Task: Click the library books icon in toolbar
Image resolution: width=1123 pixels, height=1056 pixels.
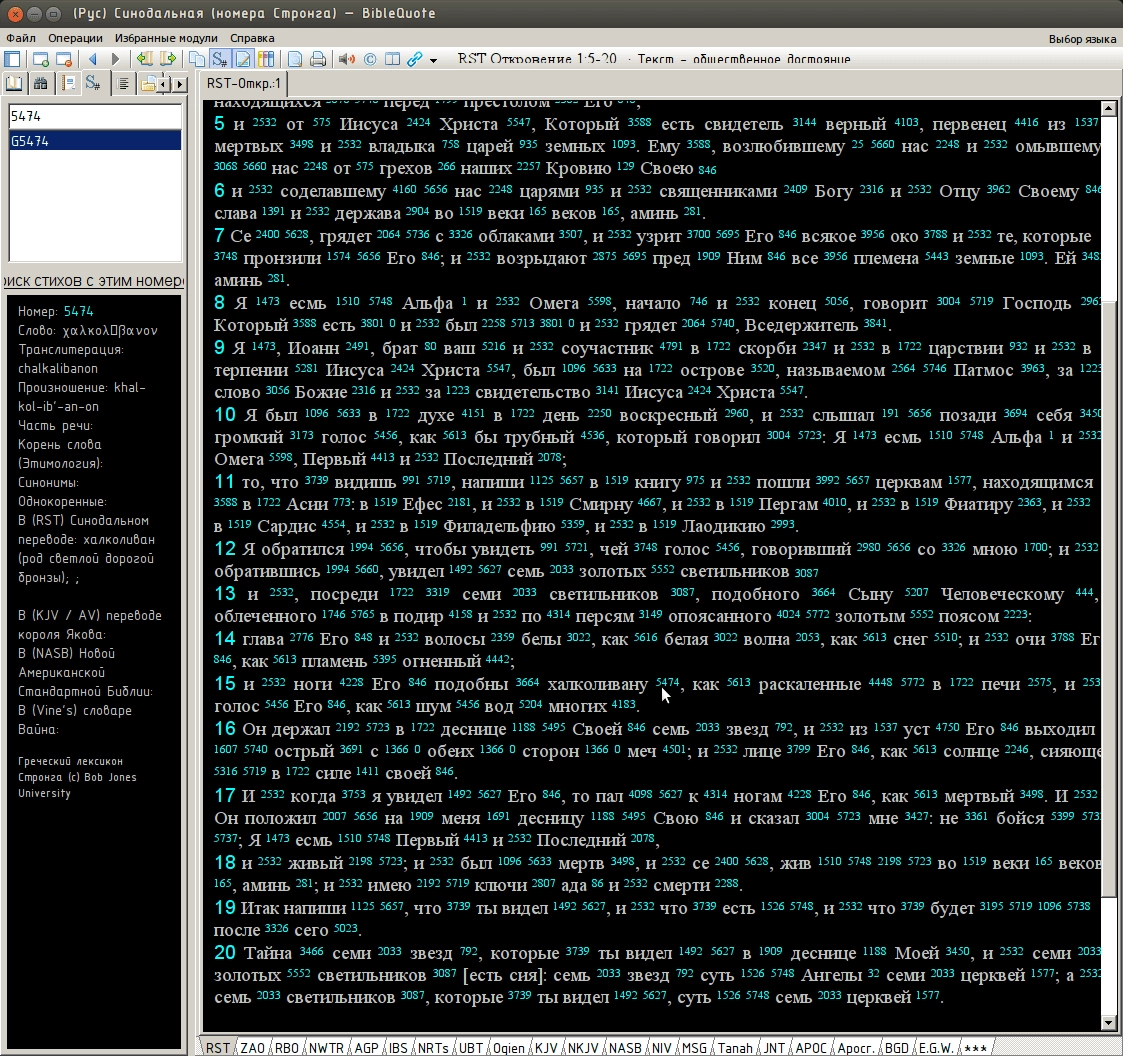Action: pyautogui.click(x=266, y=59)
